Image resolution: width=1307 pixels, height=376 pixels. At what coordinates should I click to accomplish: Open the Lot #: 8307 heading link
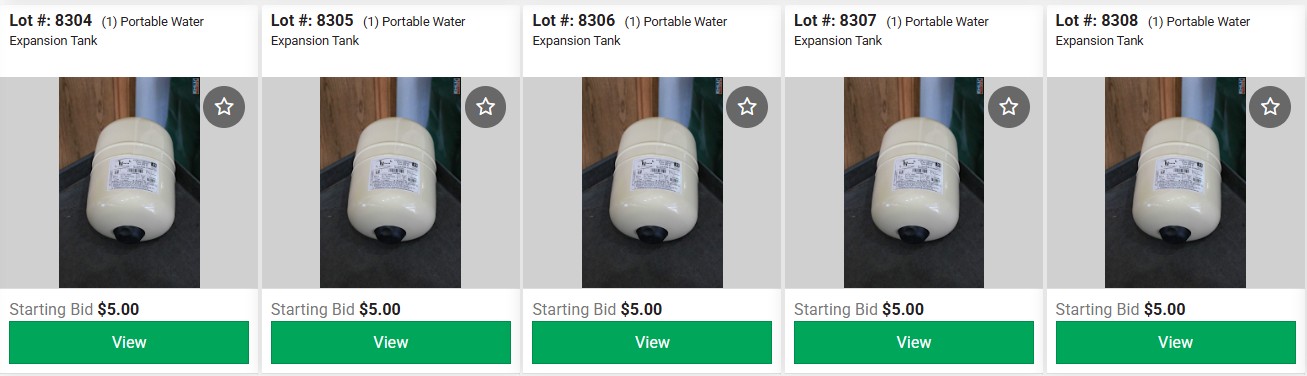836,20
